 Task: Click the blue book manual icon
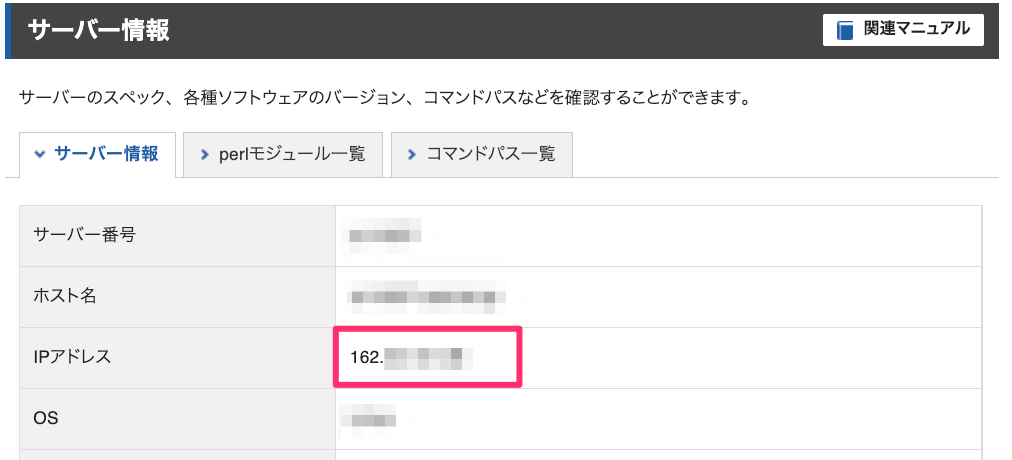(844, 30)
